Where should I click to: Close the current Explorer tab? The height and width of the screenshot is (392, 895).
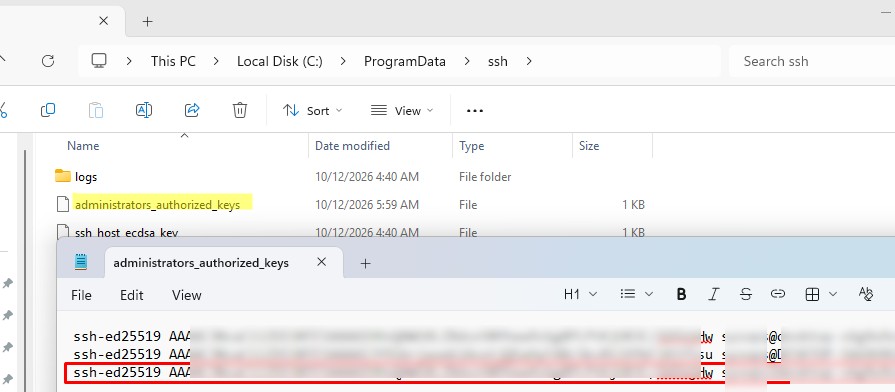pyautogui.click(x=103, y=21)
